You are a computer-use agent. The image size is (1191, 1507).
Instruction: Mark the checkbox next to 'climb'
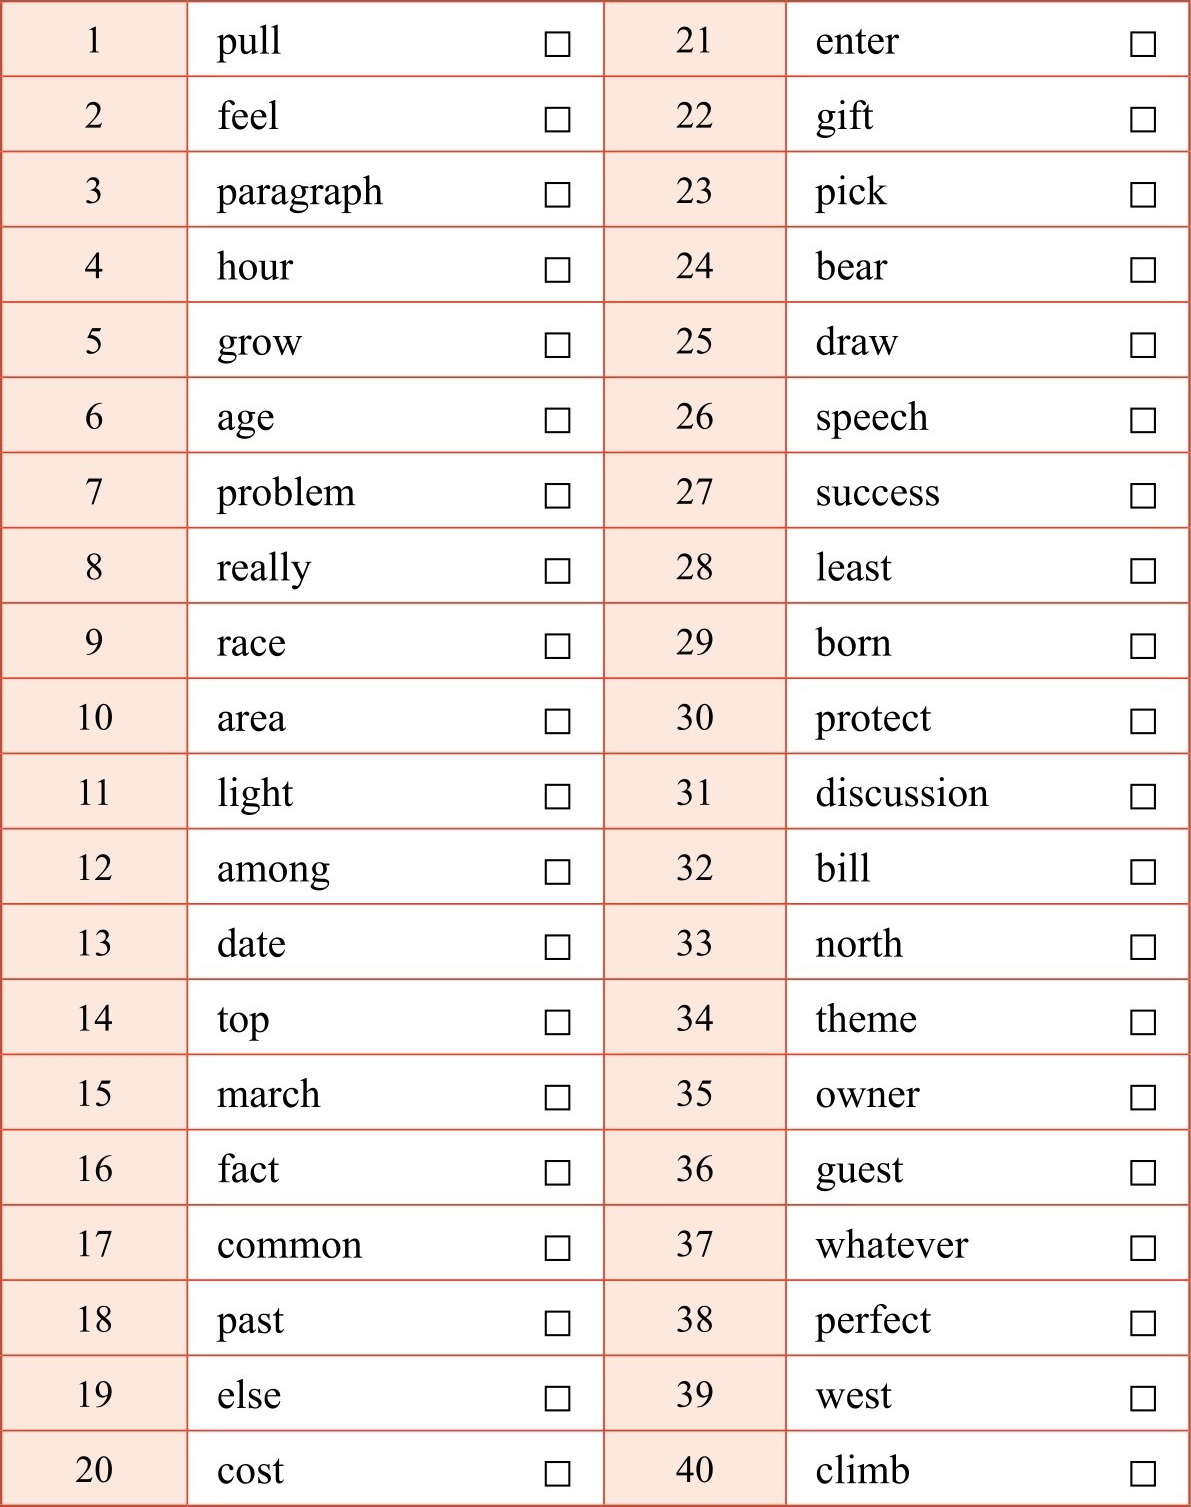[1142, 1473]
